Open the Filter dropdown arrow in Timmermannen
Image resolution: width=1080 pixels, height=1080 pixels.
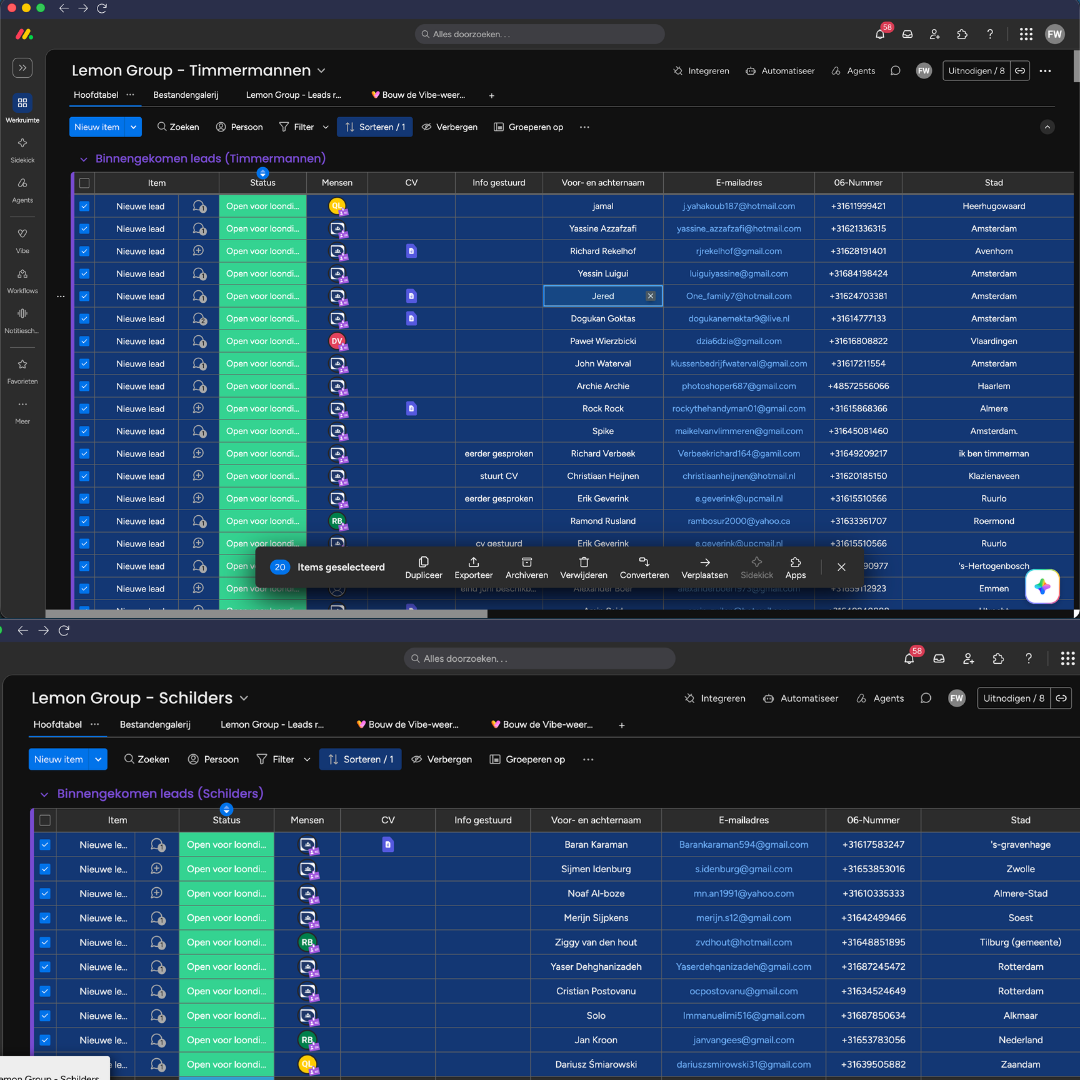pyautogui.click(x=326, y=127)
